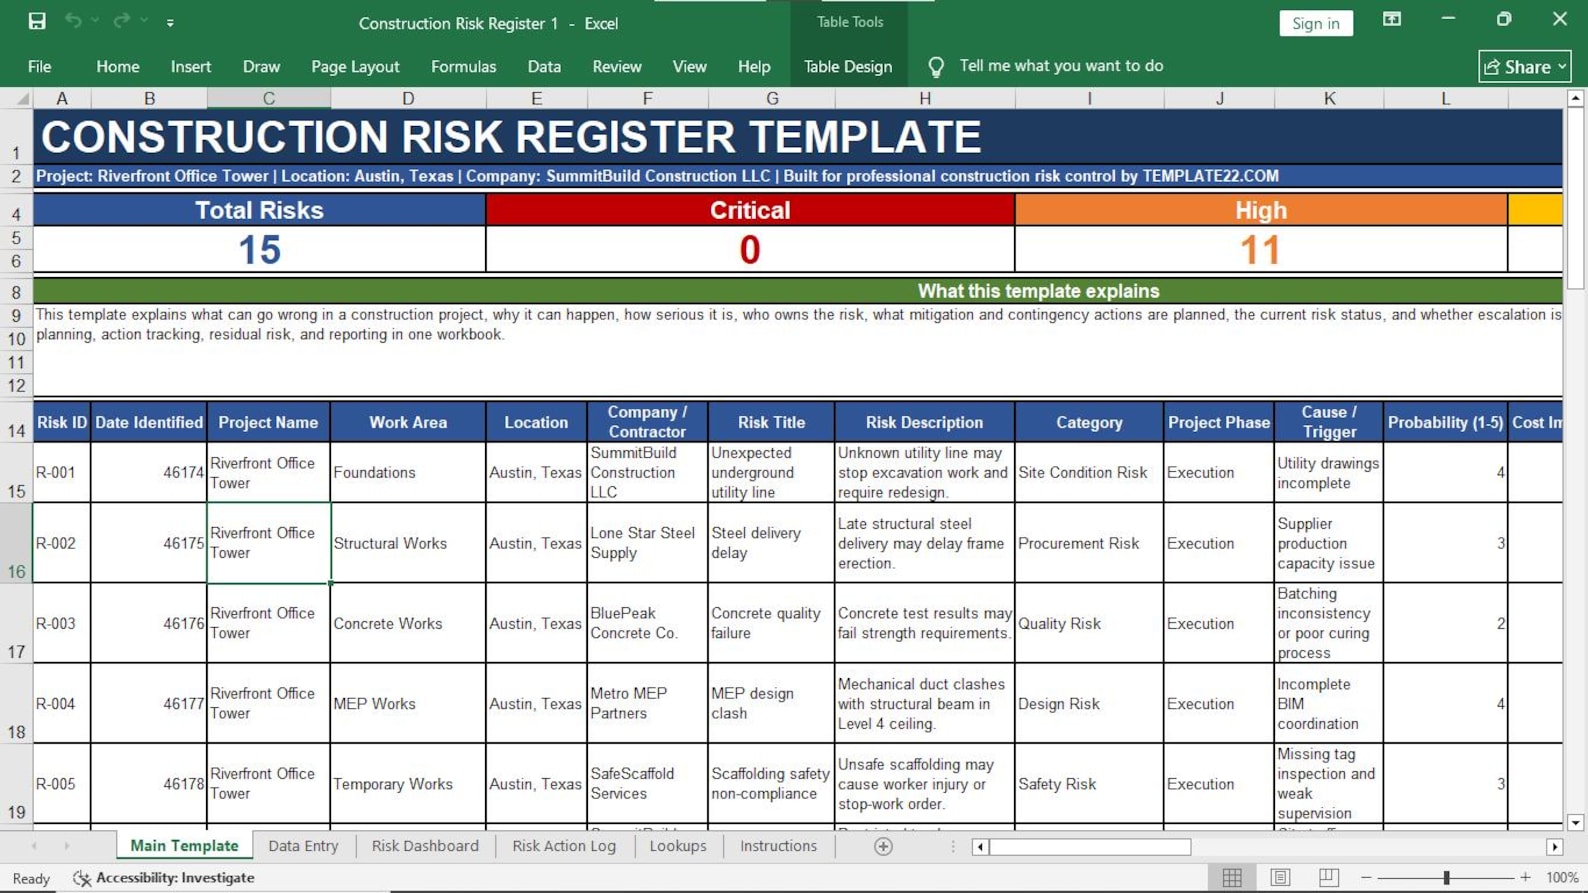The image size is (1588, 893).
Task: Open the Undo history dropdown arrow
Action: tap(95, 21)
